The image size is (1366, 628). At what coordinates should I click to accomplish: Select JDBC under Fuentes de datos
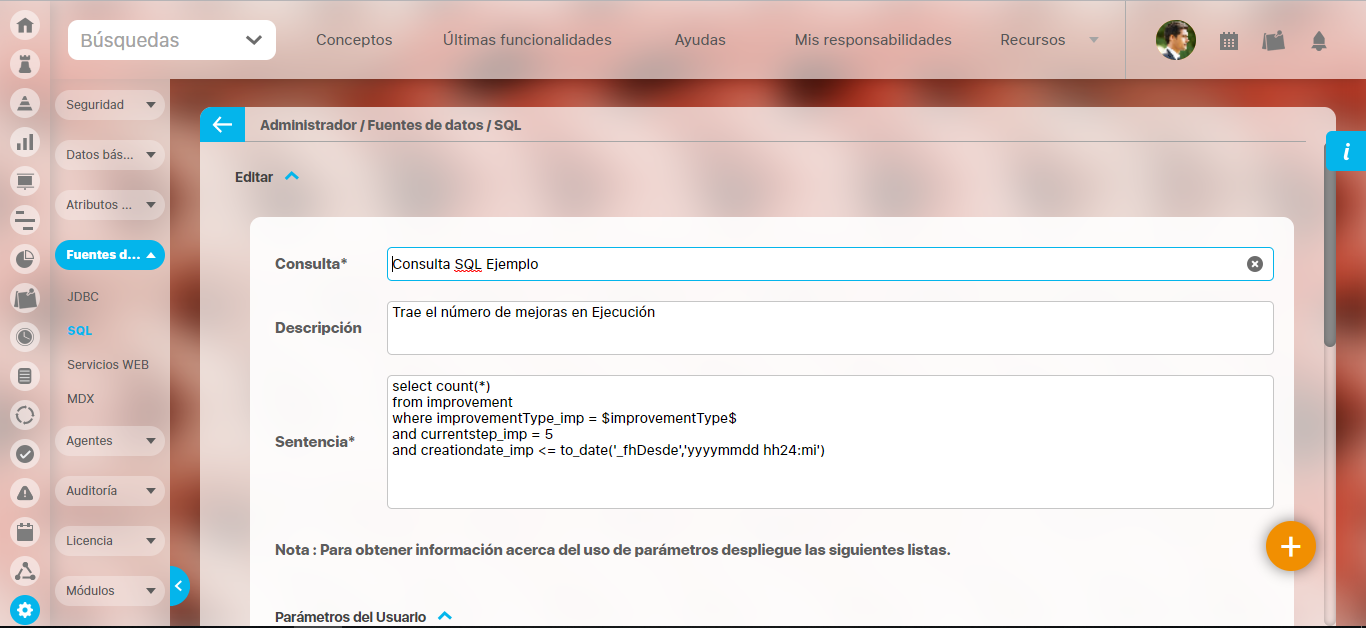pos(83,297)
